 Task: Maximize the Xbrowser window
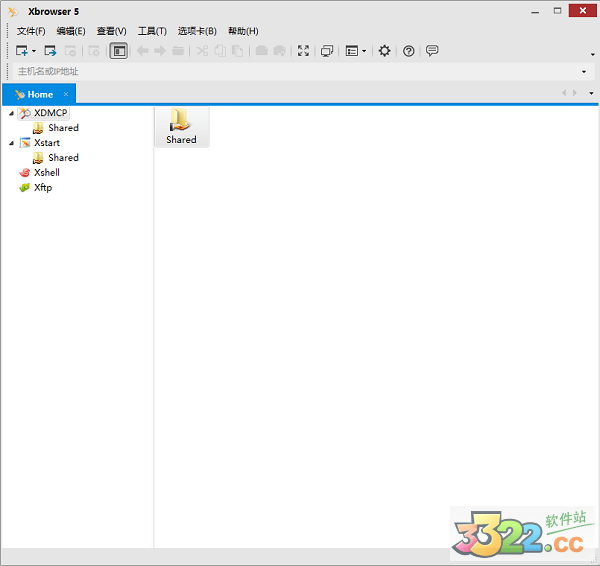coord(557,11)
